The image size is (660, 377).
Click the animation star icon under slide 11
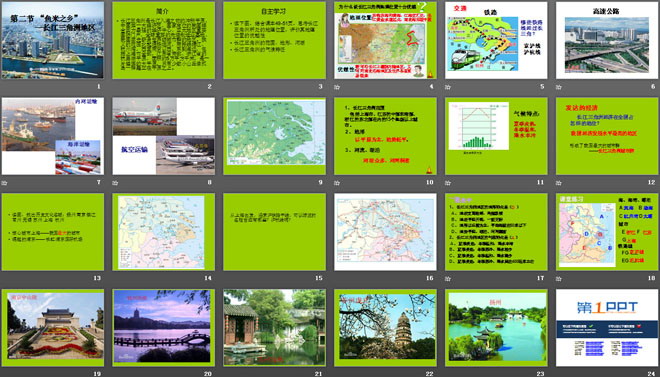[x=448, y=183]
